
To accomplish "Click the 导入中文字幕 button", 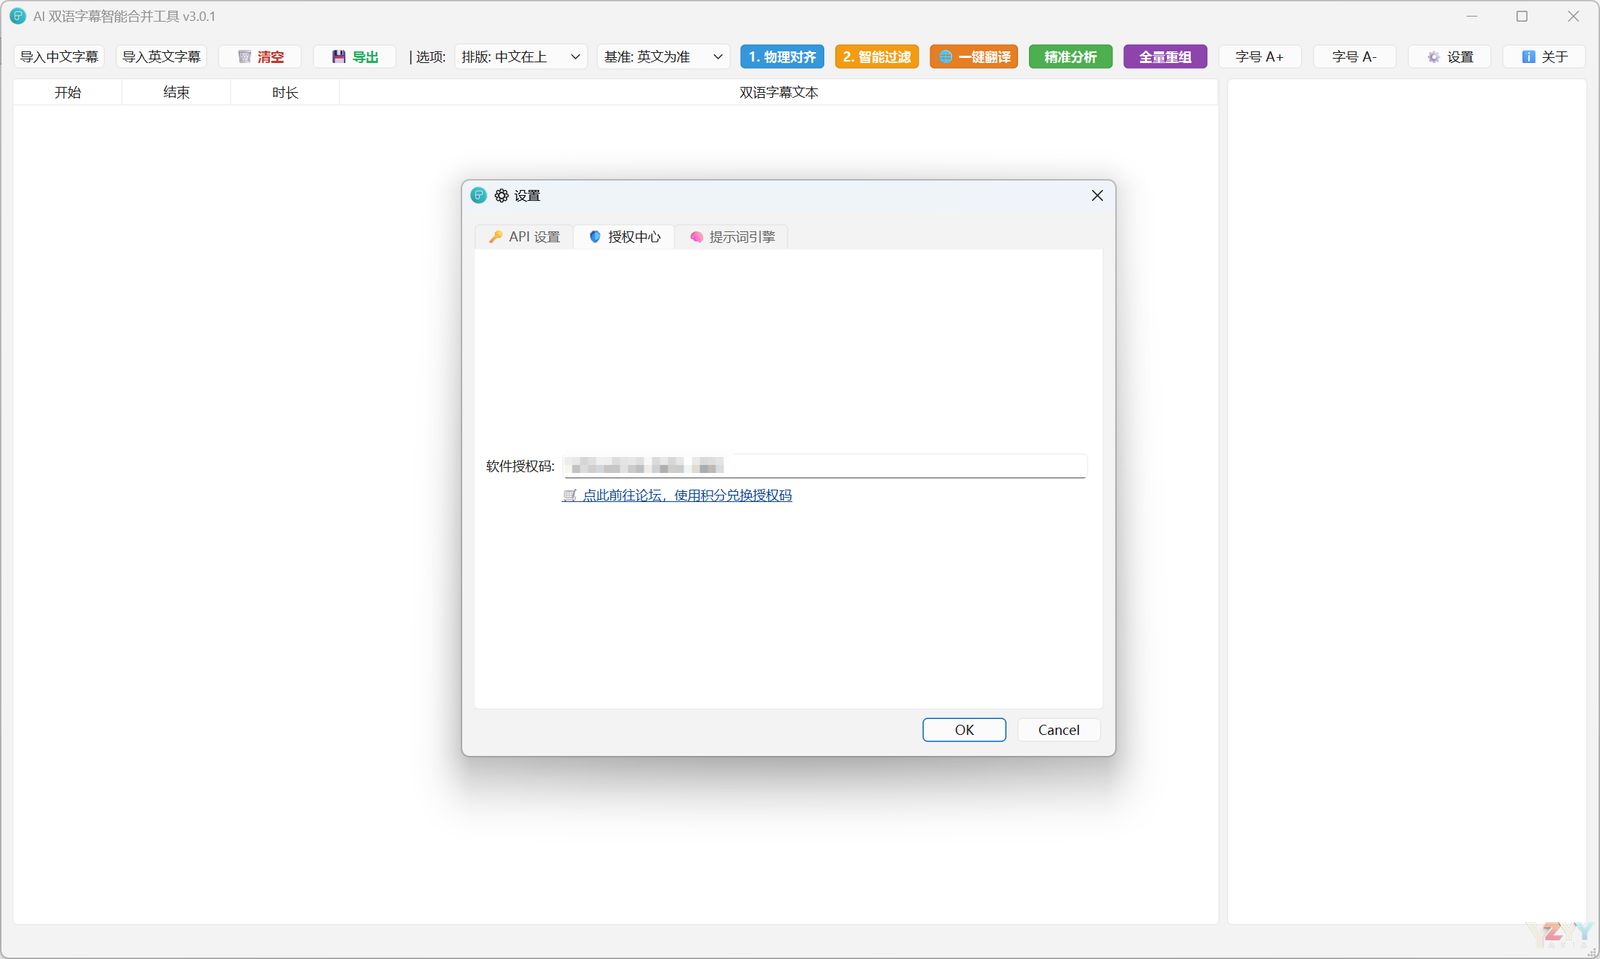I will pyautogui.click(x=59, y=57).
